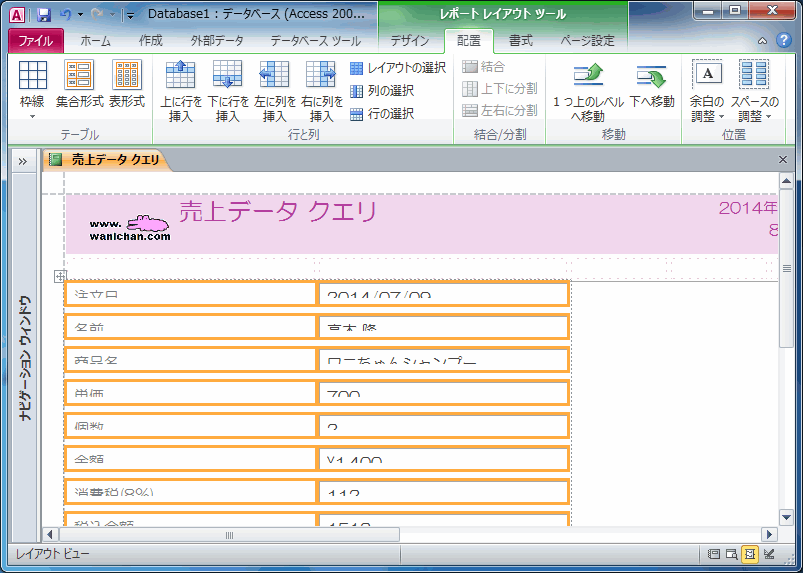The height and width of the screenshot is (573, 803).
Task: Click the Save icon in quick access toolbar
Action: 44,14
